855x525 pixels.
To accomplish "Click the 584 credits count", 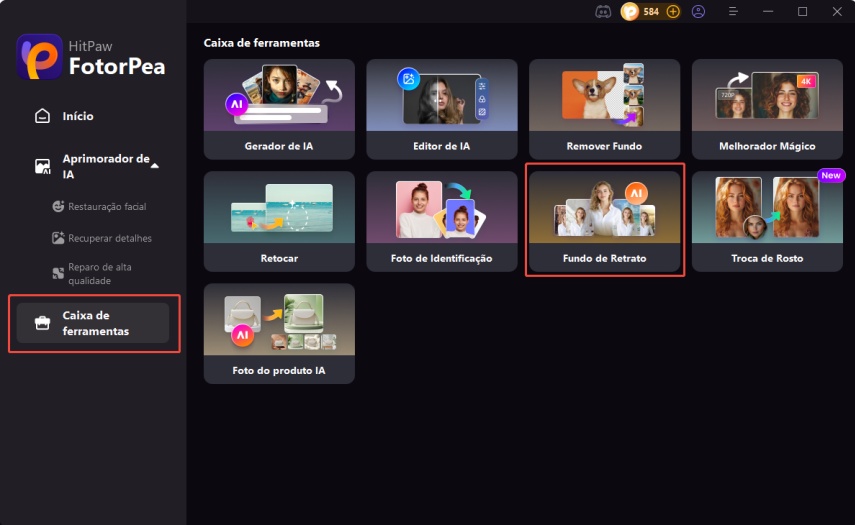I will point(651,11).
